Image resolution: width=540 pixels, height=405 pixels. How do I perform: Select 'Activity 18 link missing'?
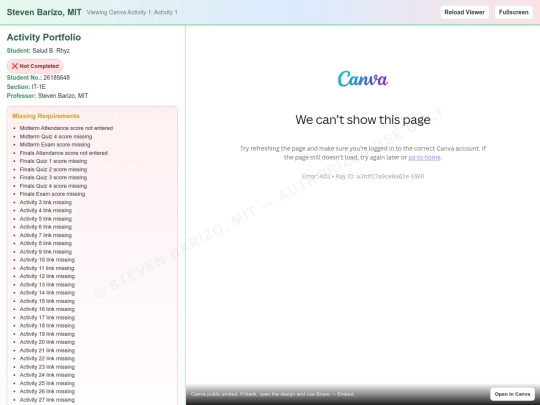(47, 326)
